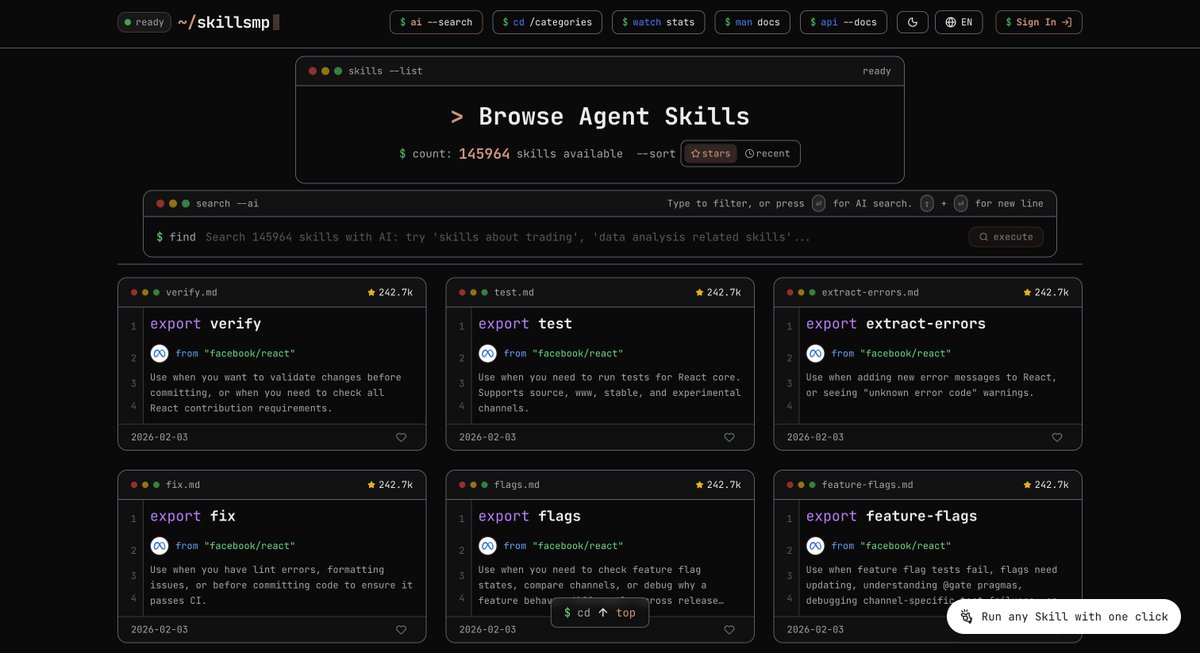Click the Meta logo in fix card
This screenshot has width=1200, height=653.
tap(159, 546)
